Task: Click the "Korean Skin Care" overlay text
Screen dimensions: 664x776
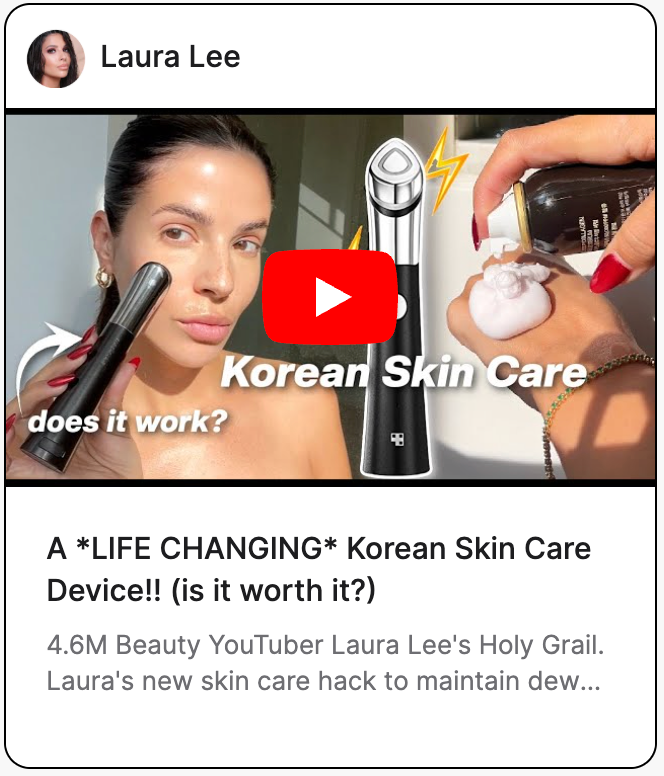Action: click(403, 372)
